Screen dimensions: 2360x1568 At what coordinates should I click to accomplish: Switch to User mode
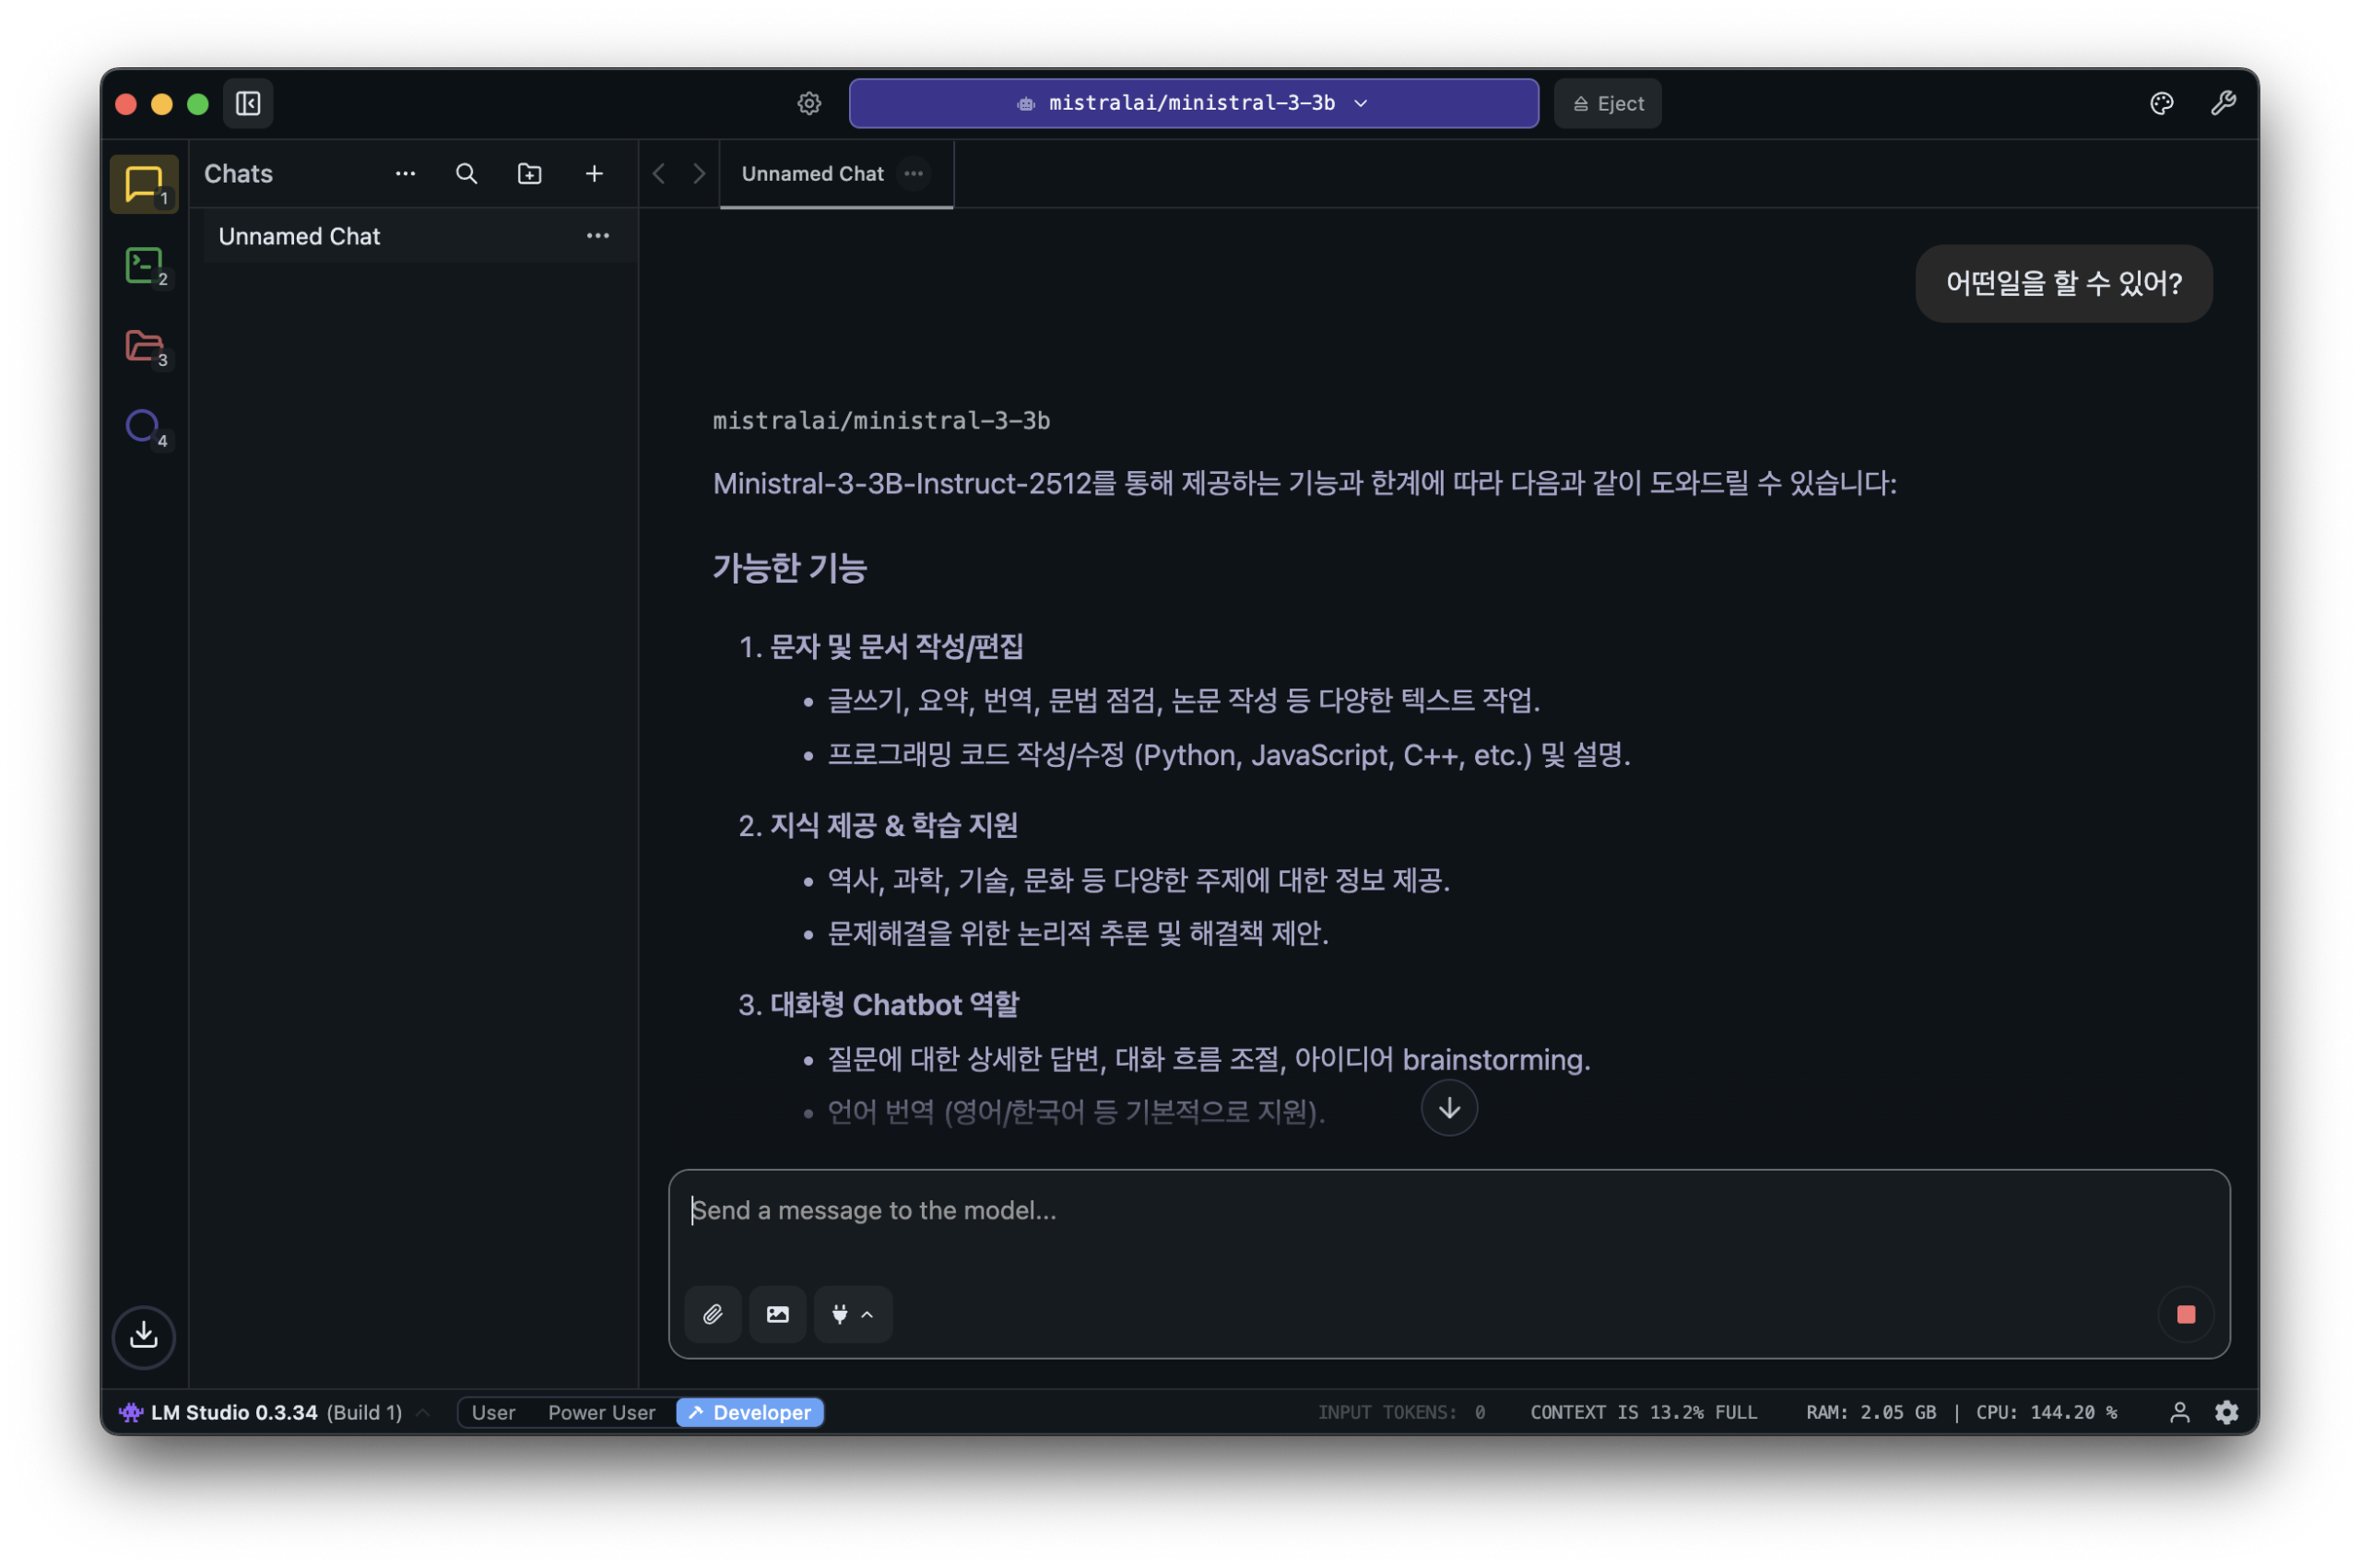pyautogui.click(x=493, y=1412)
